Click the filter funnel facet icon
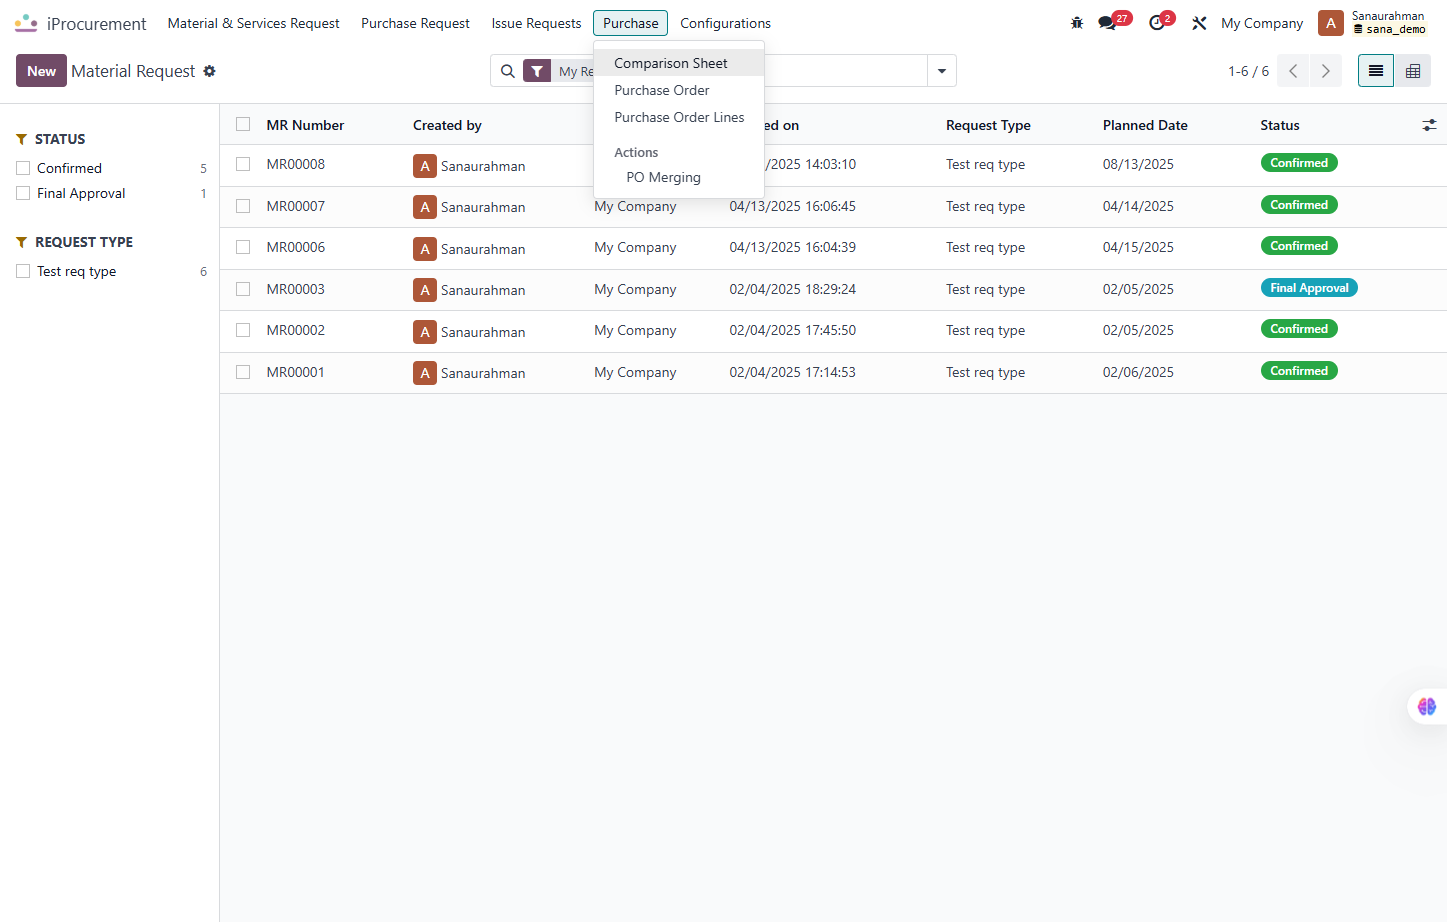Viewport: 1447px width, 922px height. [x=537, y=71]
